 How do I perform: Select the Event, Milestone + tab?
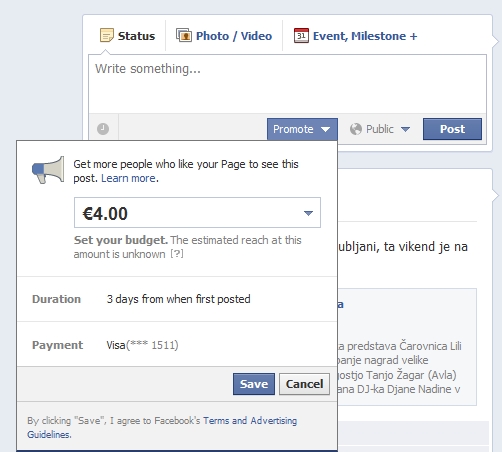click(x=355, y=36)
